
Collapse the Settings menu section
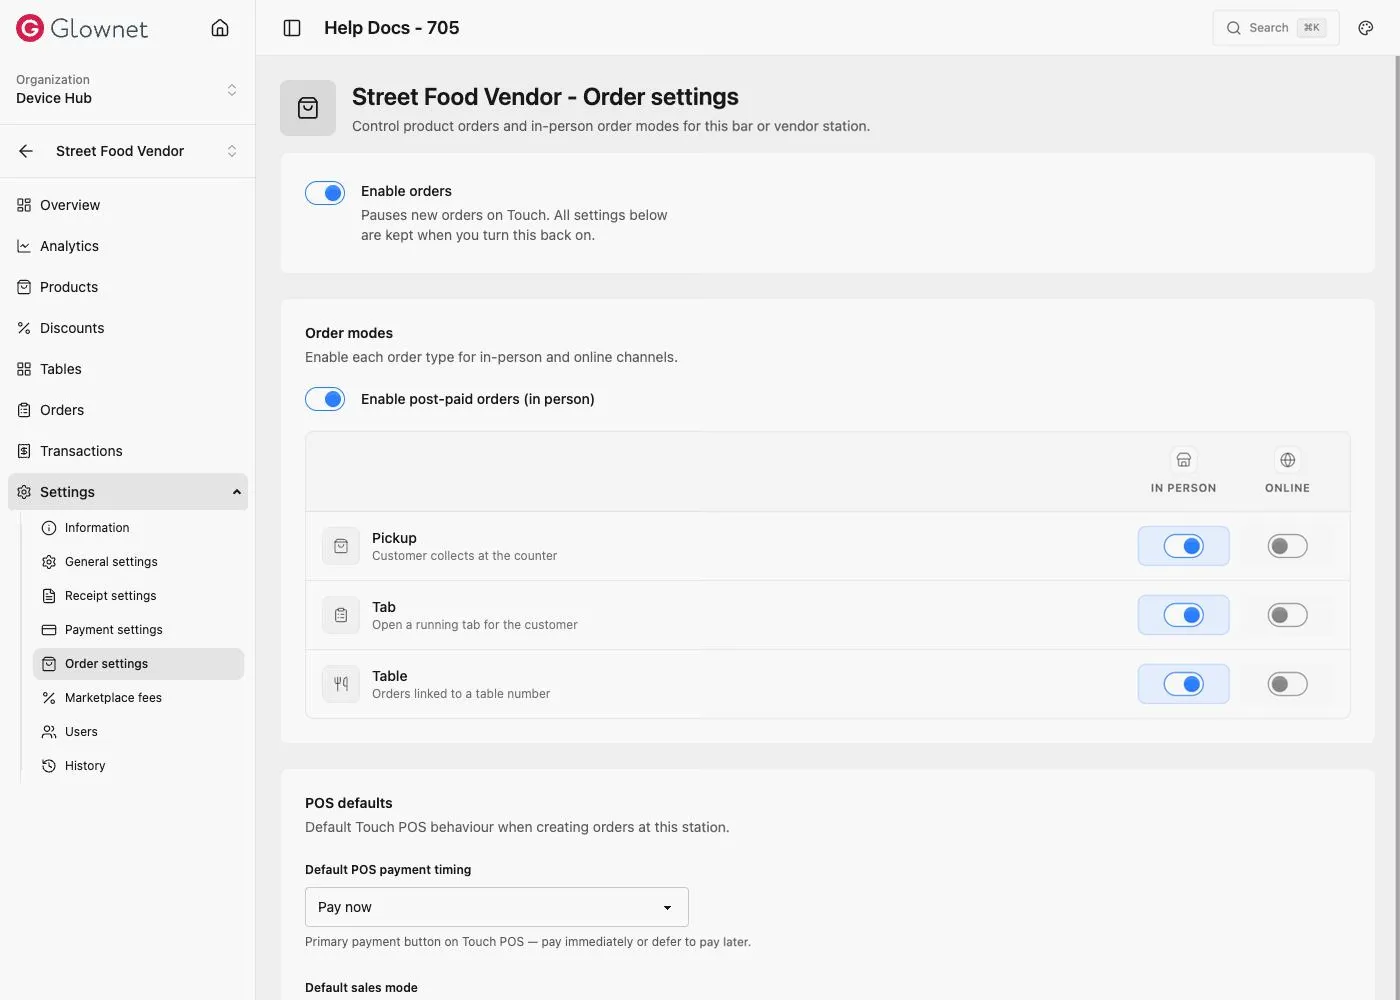tap(128, 492)
